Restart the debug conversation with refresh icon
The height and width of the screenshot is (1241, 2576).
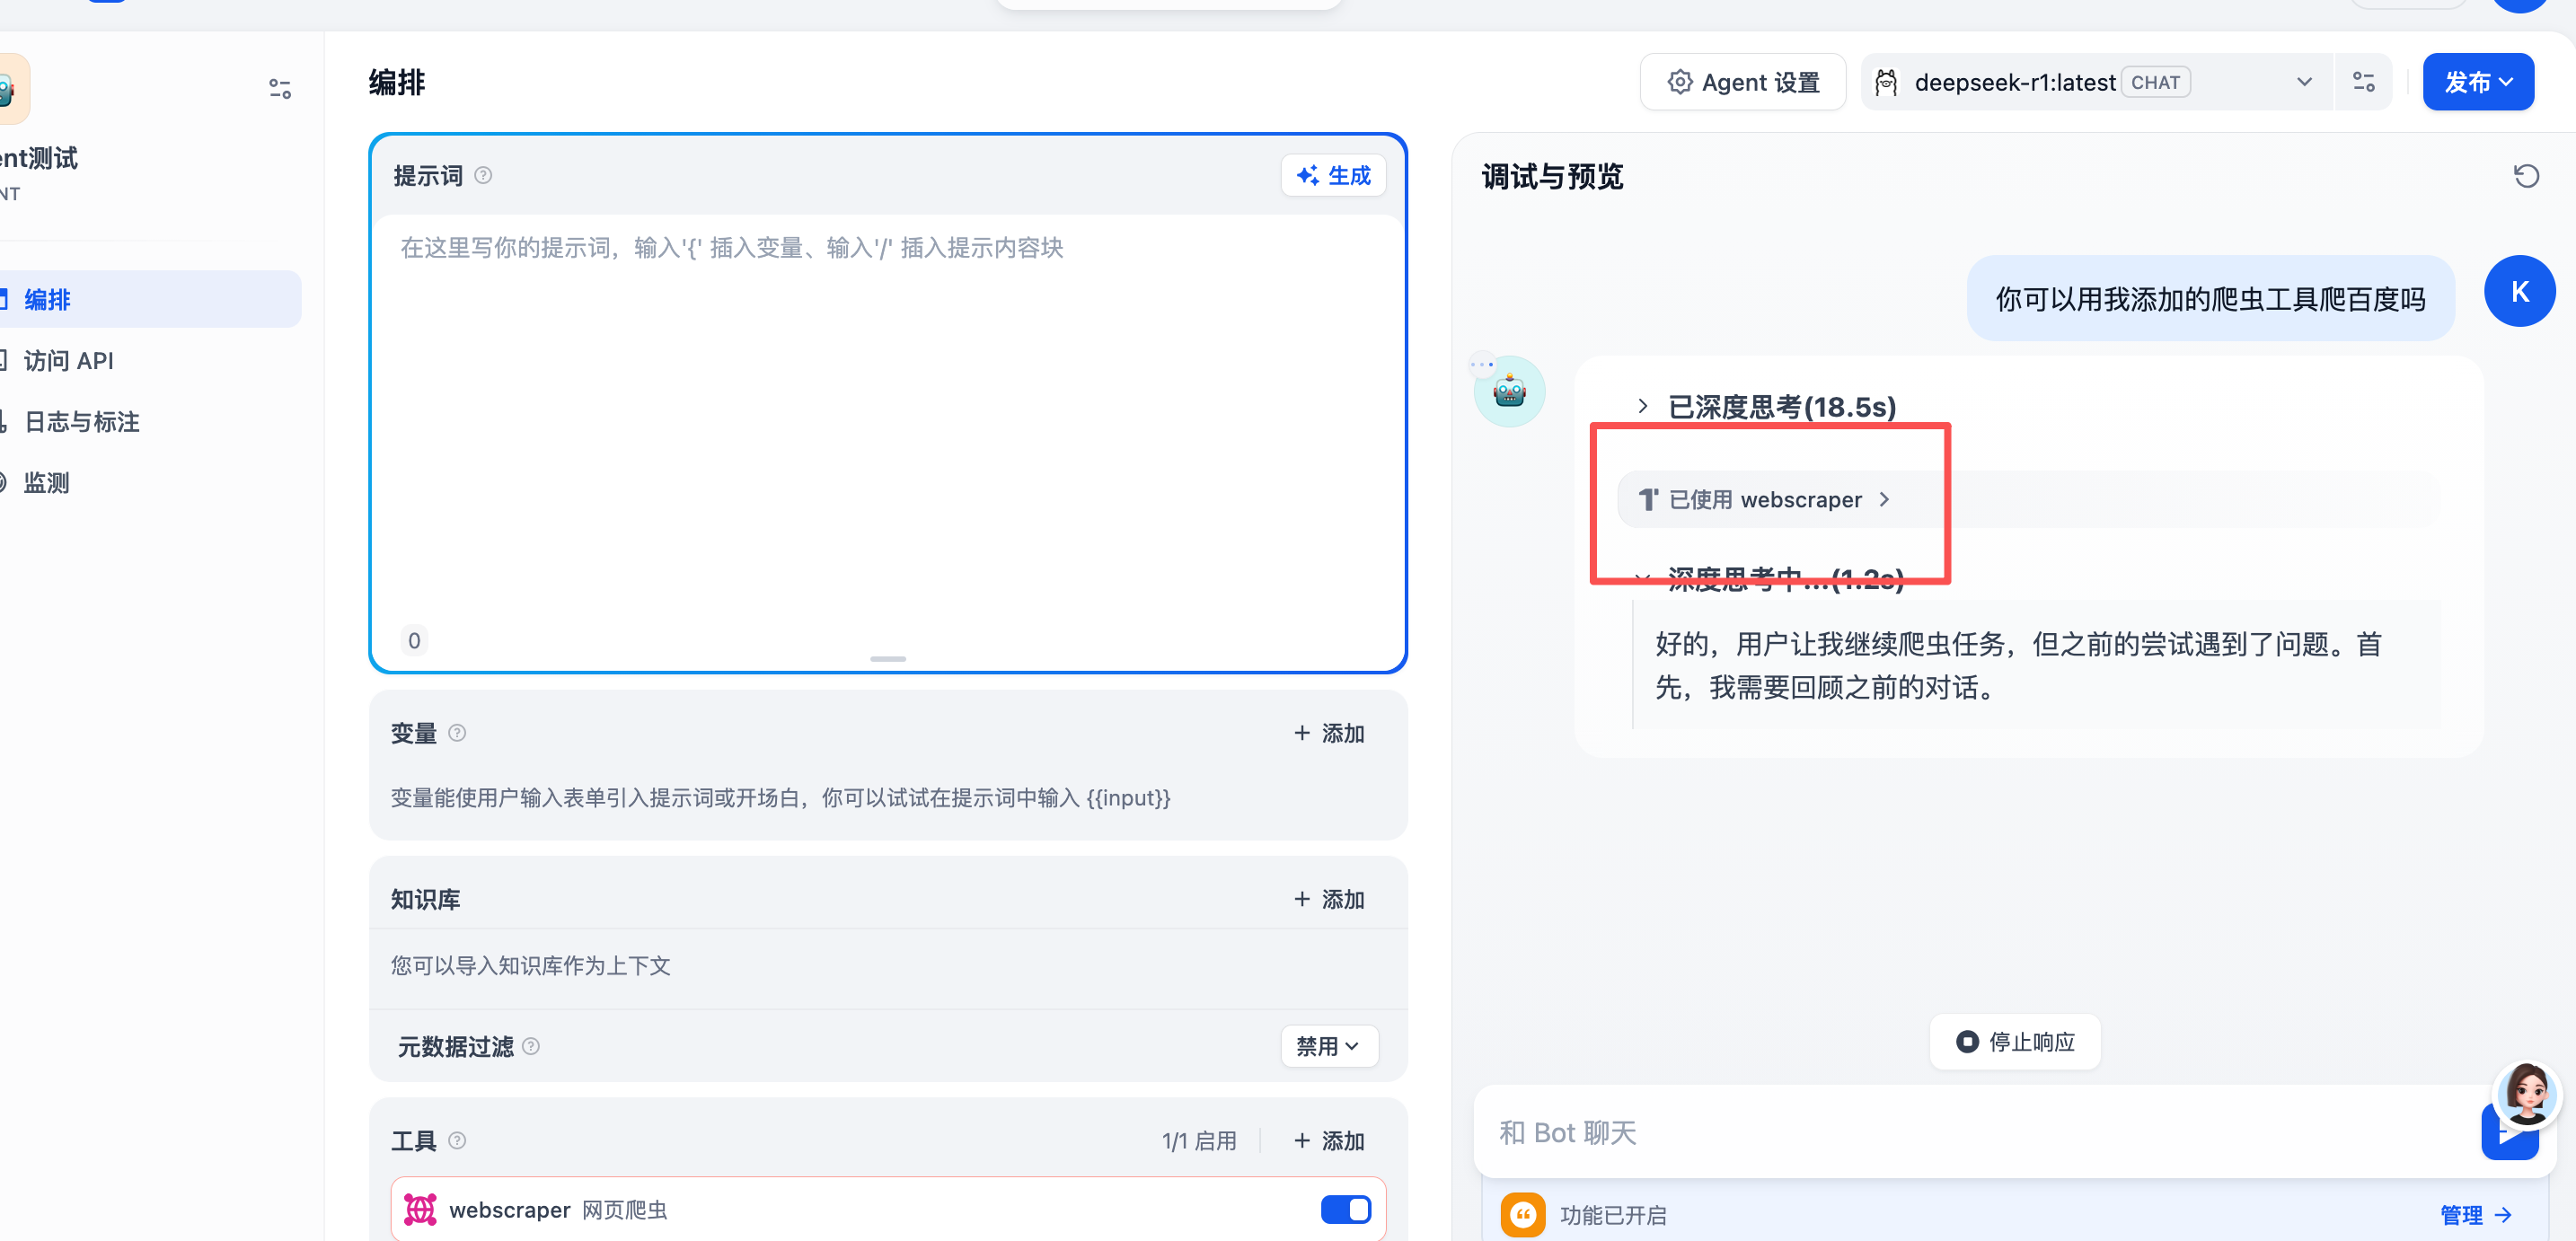[x=2526, y=177]
